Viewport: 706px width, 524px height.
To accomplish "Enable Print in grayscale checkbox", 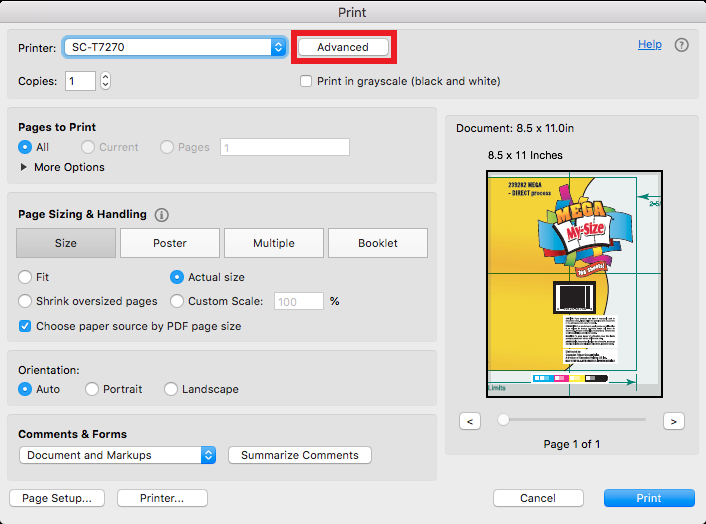I will coord(306,81).
